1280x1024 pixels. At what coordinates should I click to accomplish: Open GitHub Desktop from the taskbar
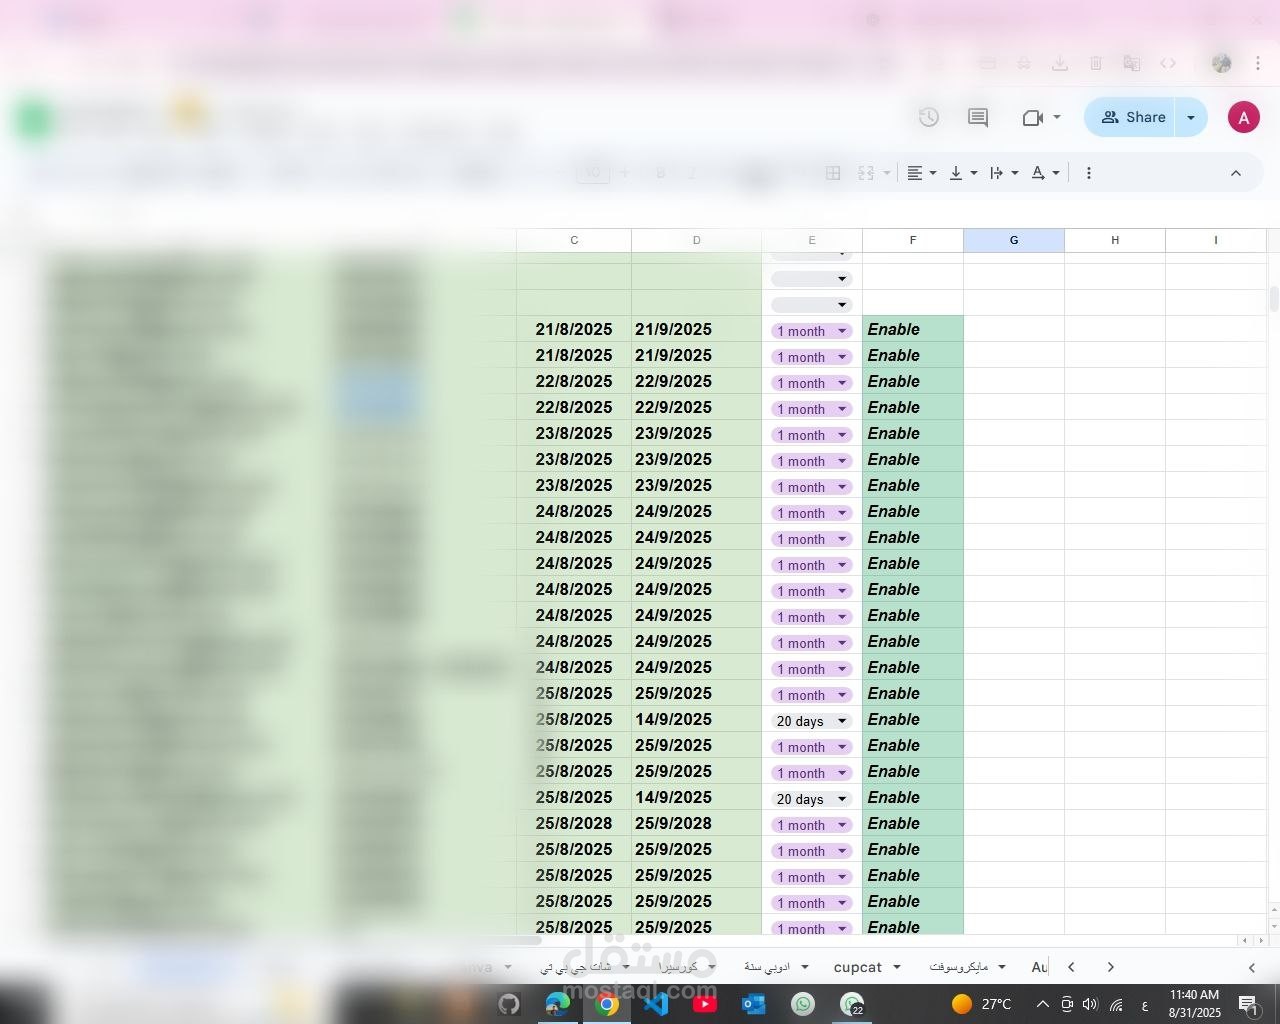click(x=509, y=1004)
